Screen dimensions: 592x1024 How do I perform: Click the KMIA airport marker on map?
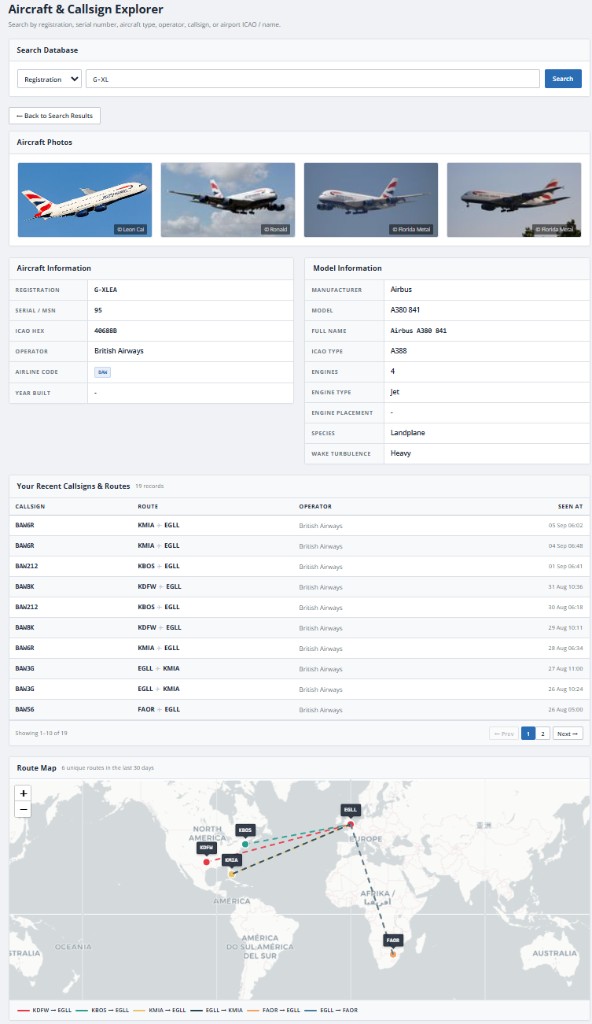pos(231,874)
